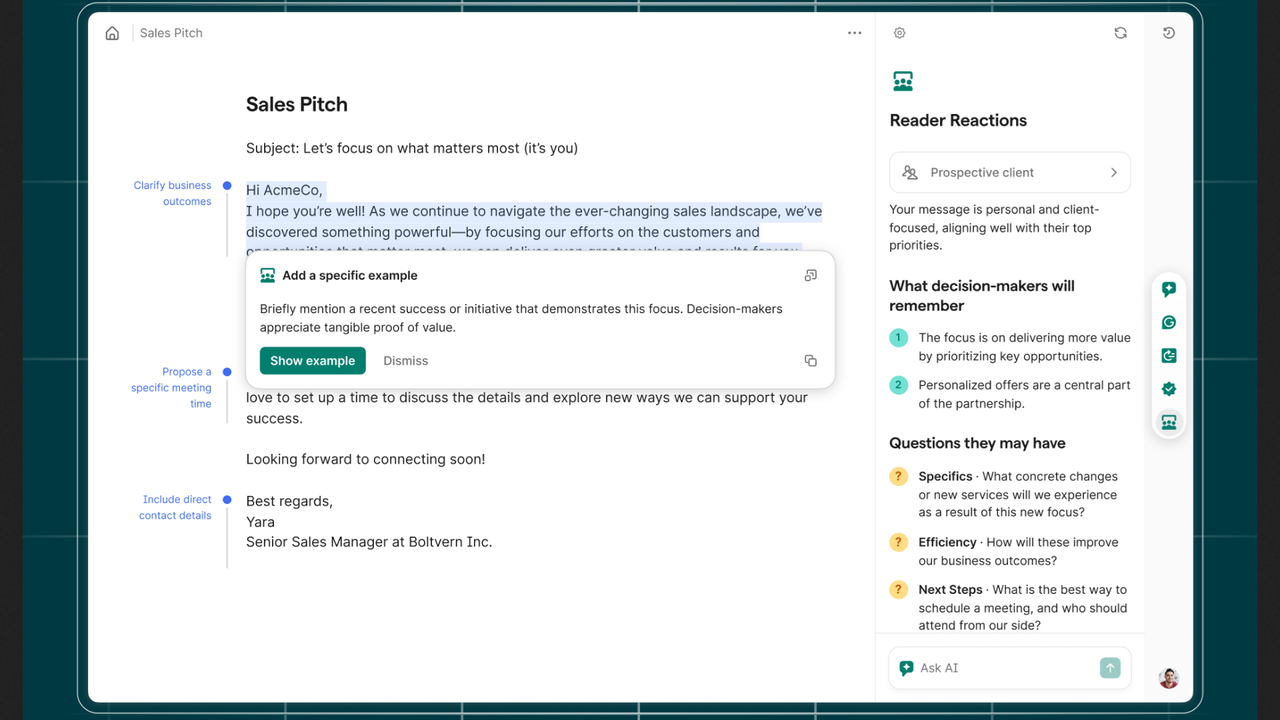Select the Reader Reactions audience icon in sidebar
Image resolution: width=1280 pixels, height=720 pixels.
(1168, 422)
